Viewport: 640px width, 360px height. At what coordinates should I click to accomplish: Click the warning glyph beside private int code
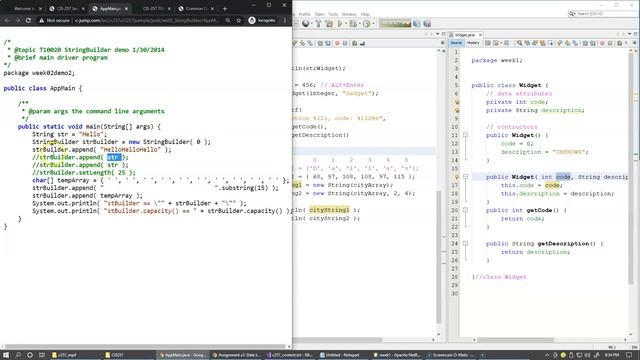tap(457, 102)
